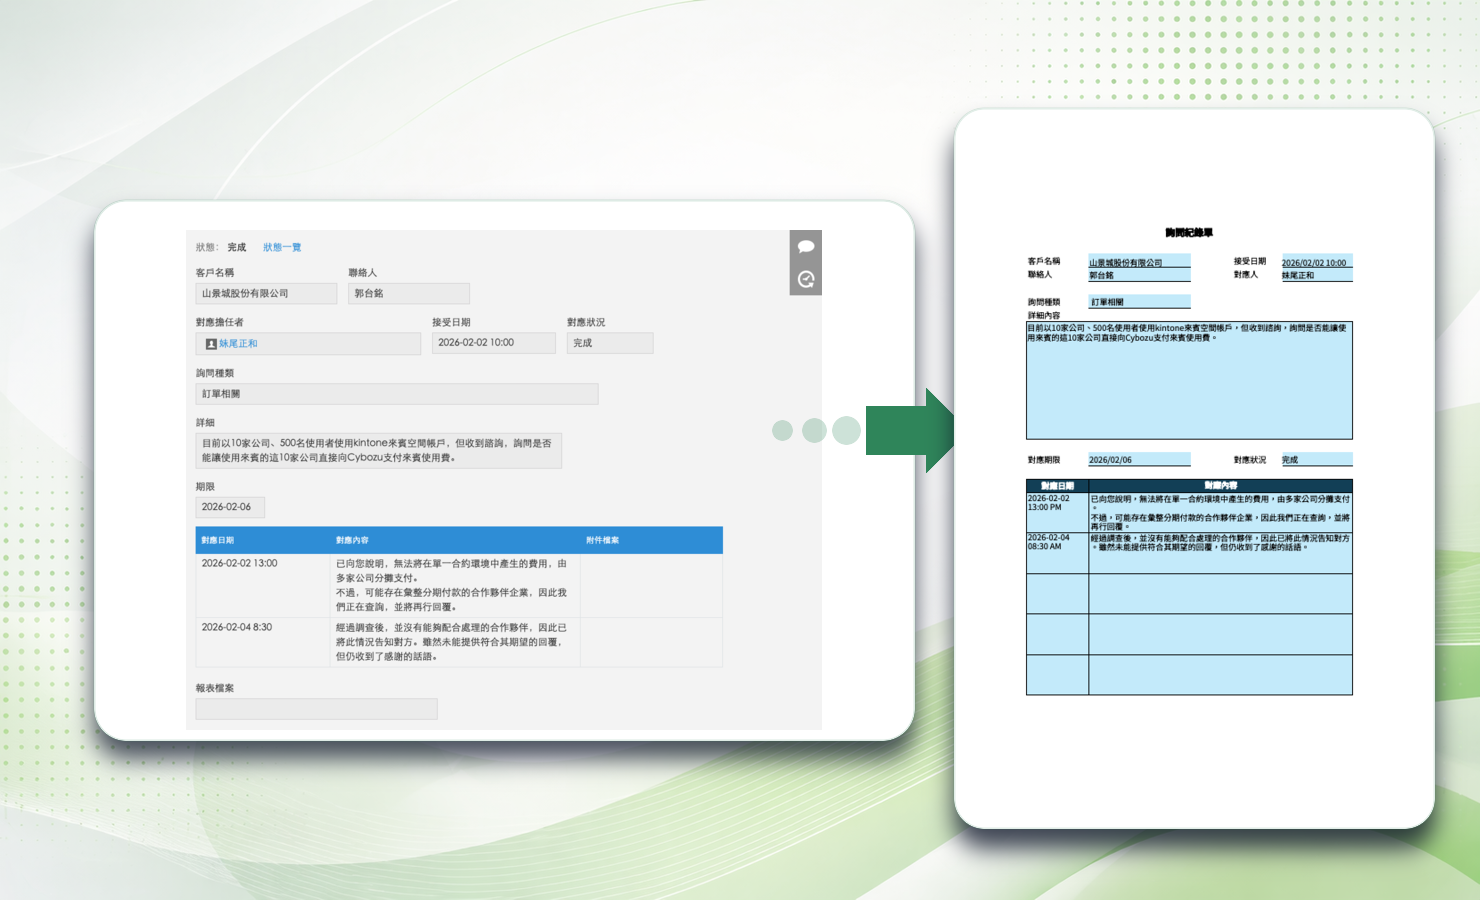Viewport: 1480px width, 900px height.
Task: Click the 接受日期 field 2026-02-02 10:00
Action: 493,343
